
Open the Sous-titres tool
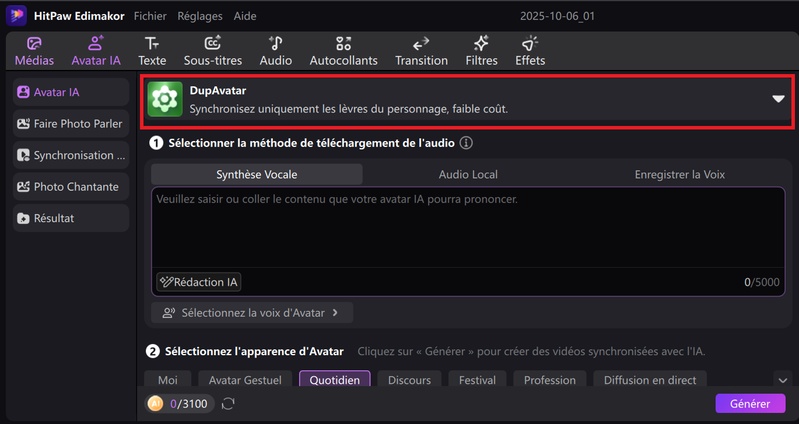point(212,51)
